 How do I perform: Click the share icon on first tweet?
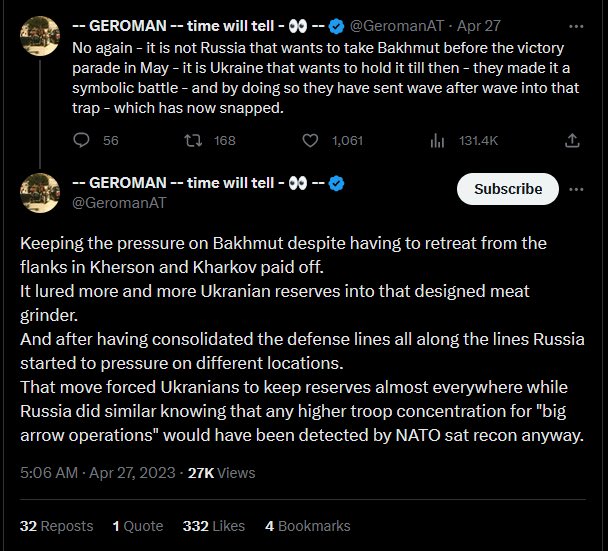[x=572, y=140]
